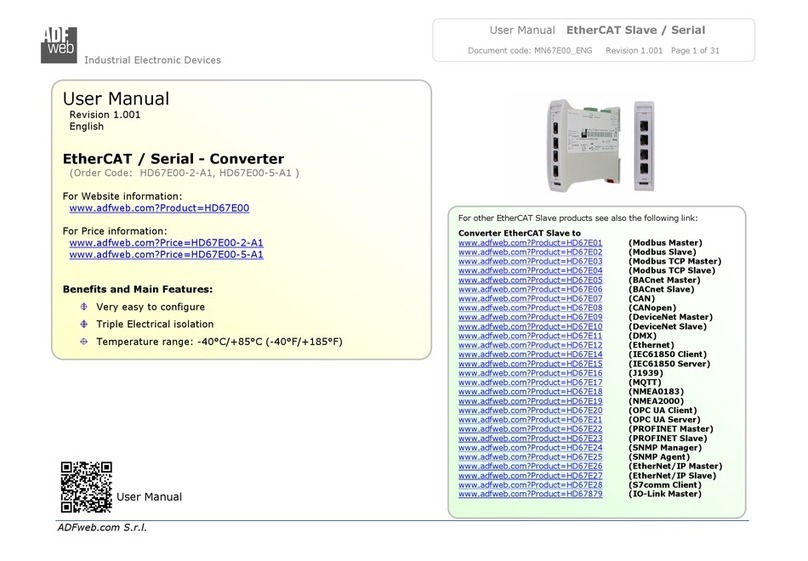Screen dimensions: 808x561
Task: Open the HD67E24 SNMP Manager link
Action: point(530,448)
